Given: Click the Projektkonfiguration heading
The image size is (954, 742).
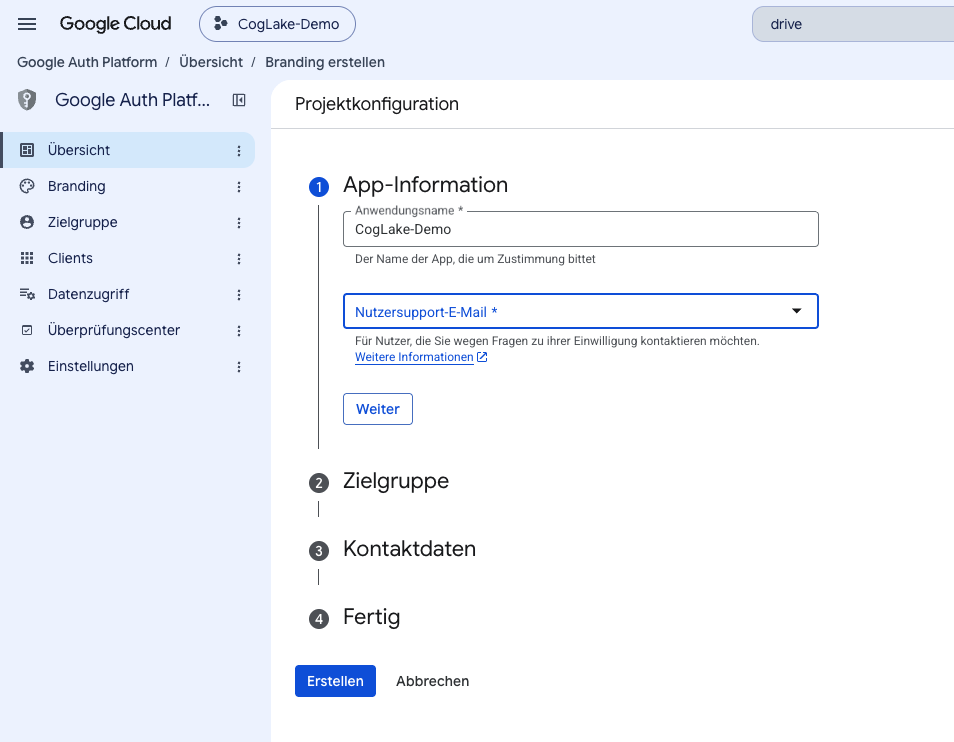Looking at the screenshot, I should [x=377, y=104].
